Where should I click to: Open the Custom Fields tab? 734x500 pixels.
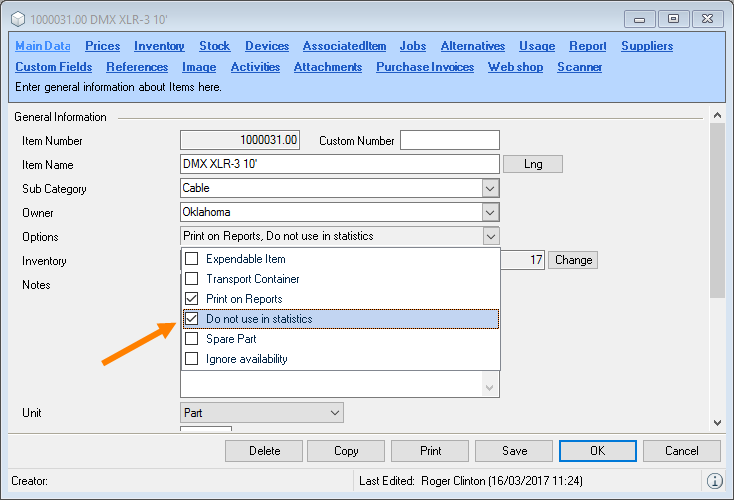(54, 67)
